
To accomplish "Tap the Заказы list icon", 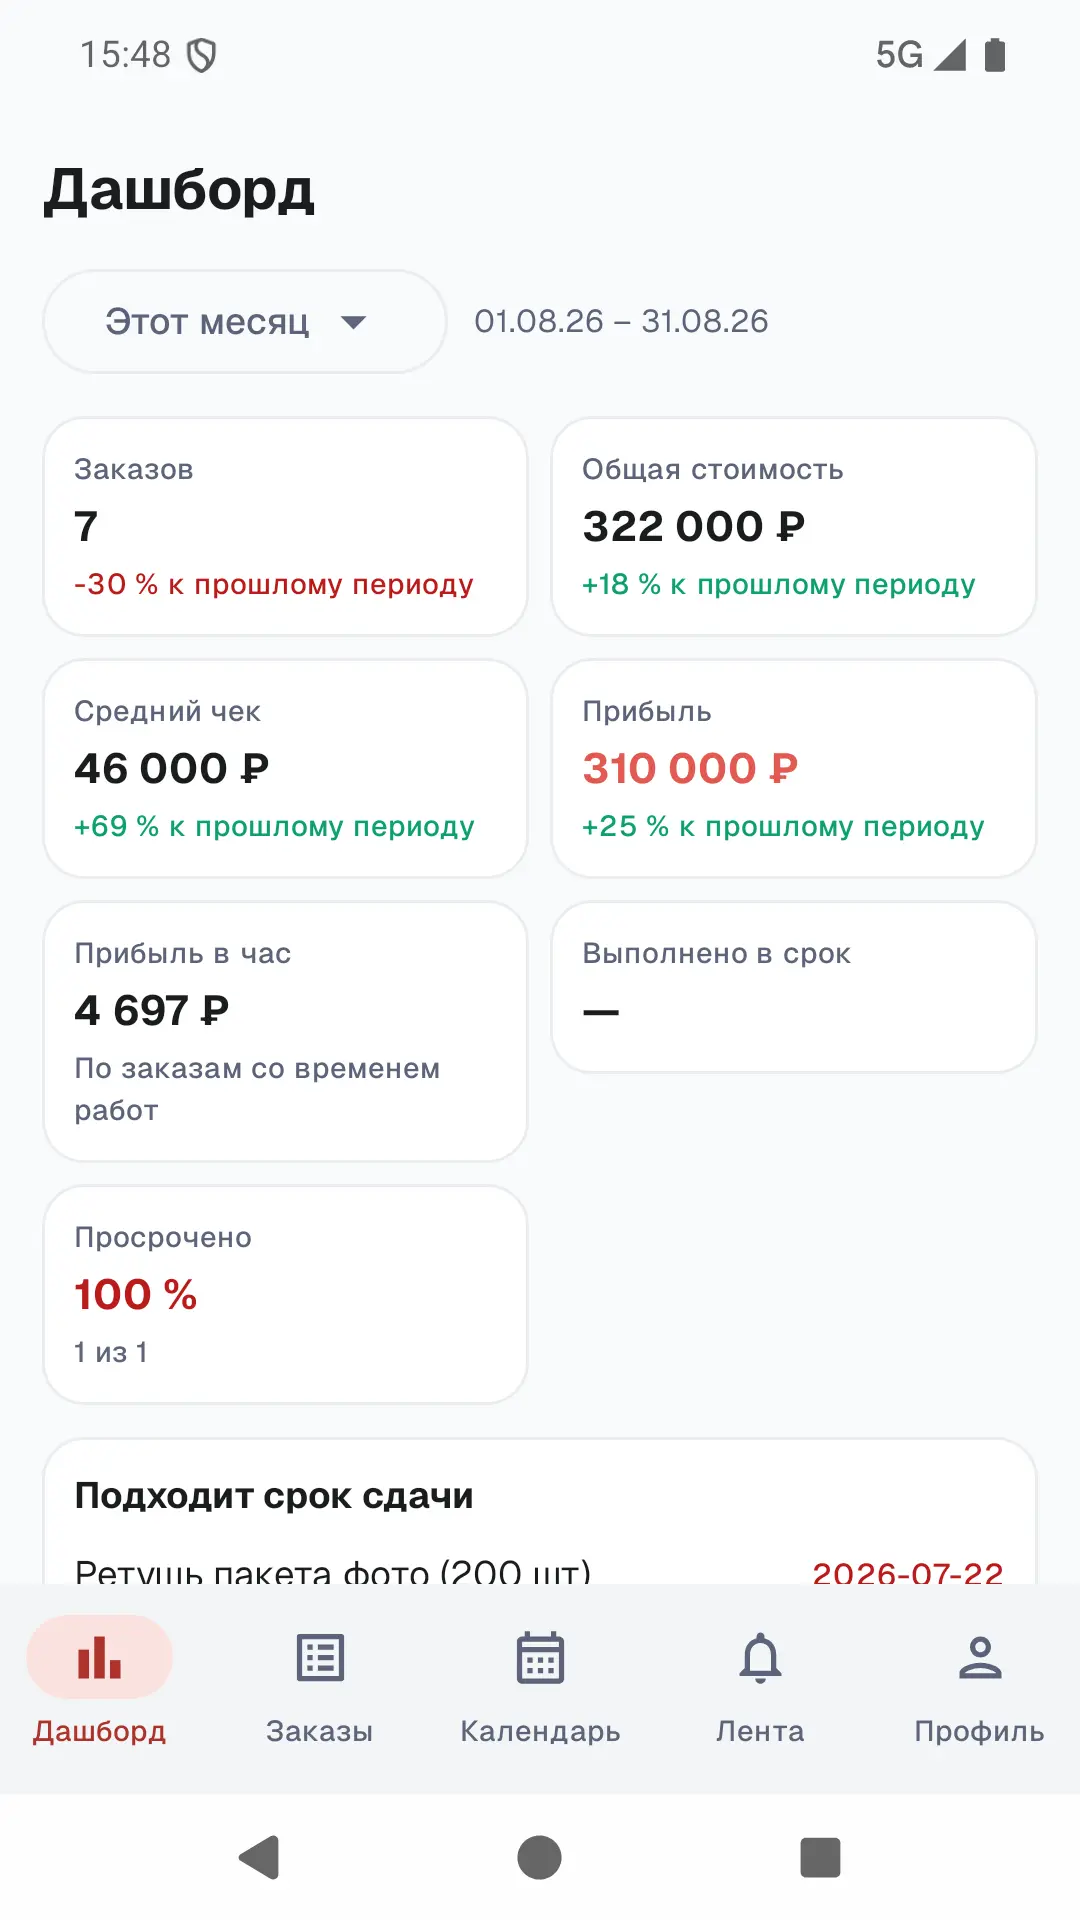I will (x=320, y=1657).
